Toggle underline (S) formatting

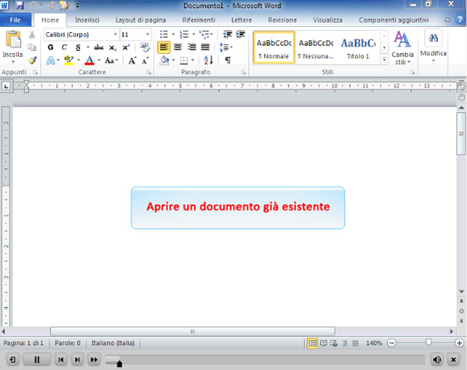pyautogui.click(x=78, y=47)
